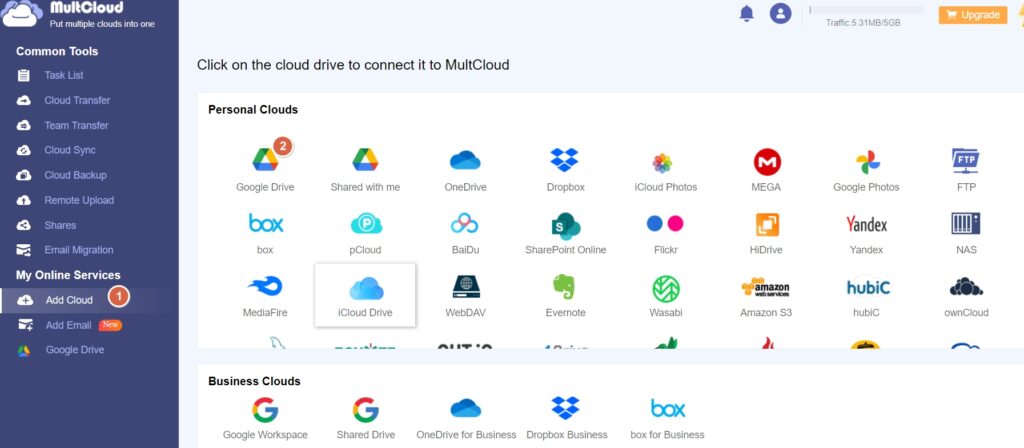Open notifications bell
Viewport: 1024px width, 448px height.
click(x=746, y=13)
